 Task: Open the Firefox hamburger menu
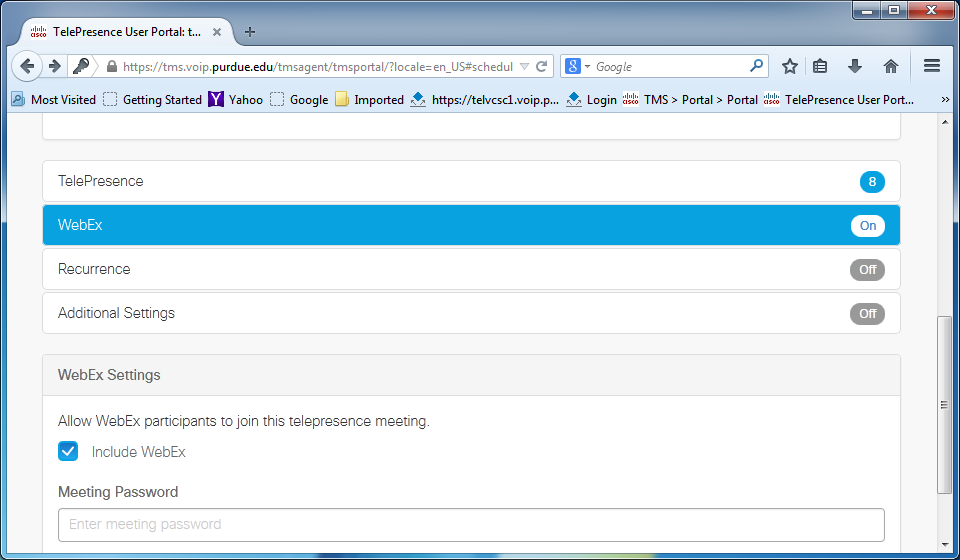pyautogui.click(x=931, y=66)
